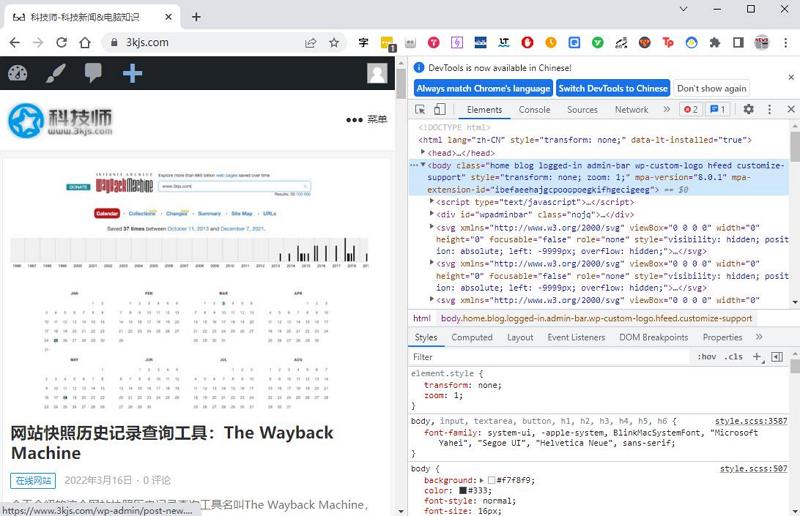Toggle the .cls class editor
This screenshot has width=800, height=516.
[733, 357]
